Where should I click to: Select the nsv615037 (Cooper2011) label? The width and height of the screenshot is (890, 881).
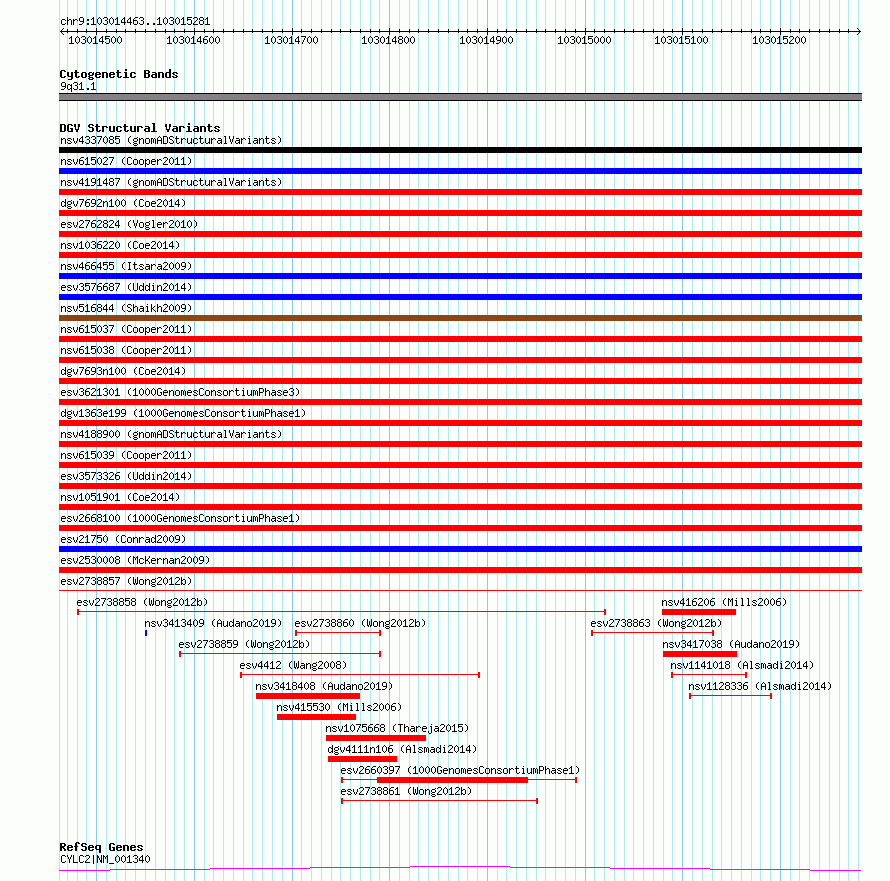point(126,329)
